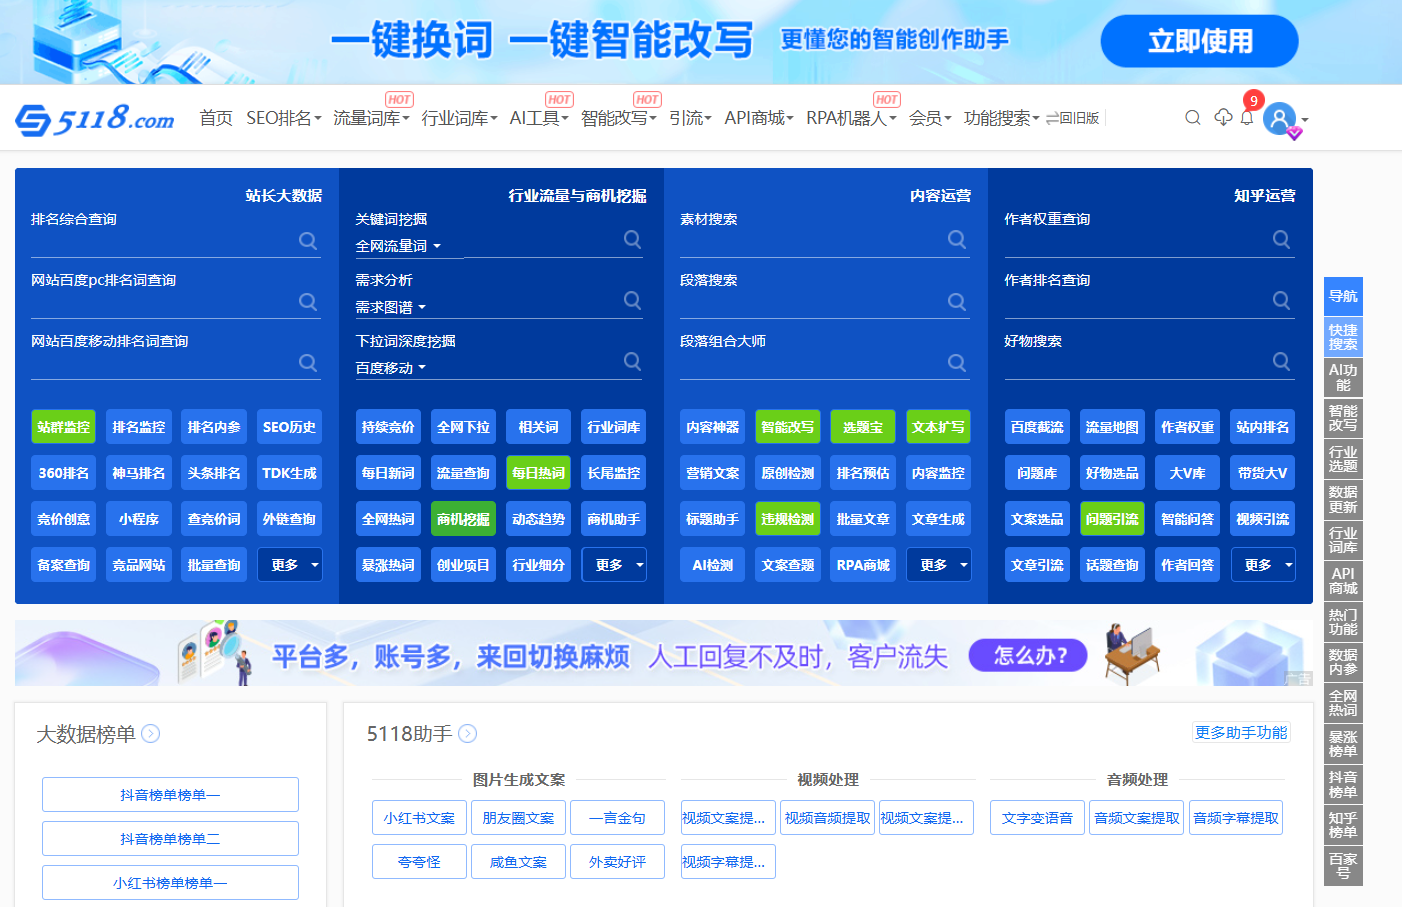Open AI检测 tool

pyautogui.click(x=712, y=565)
